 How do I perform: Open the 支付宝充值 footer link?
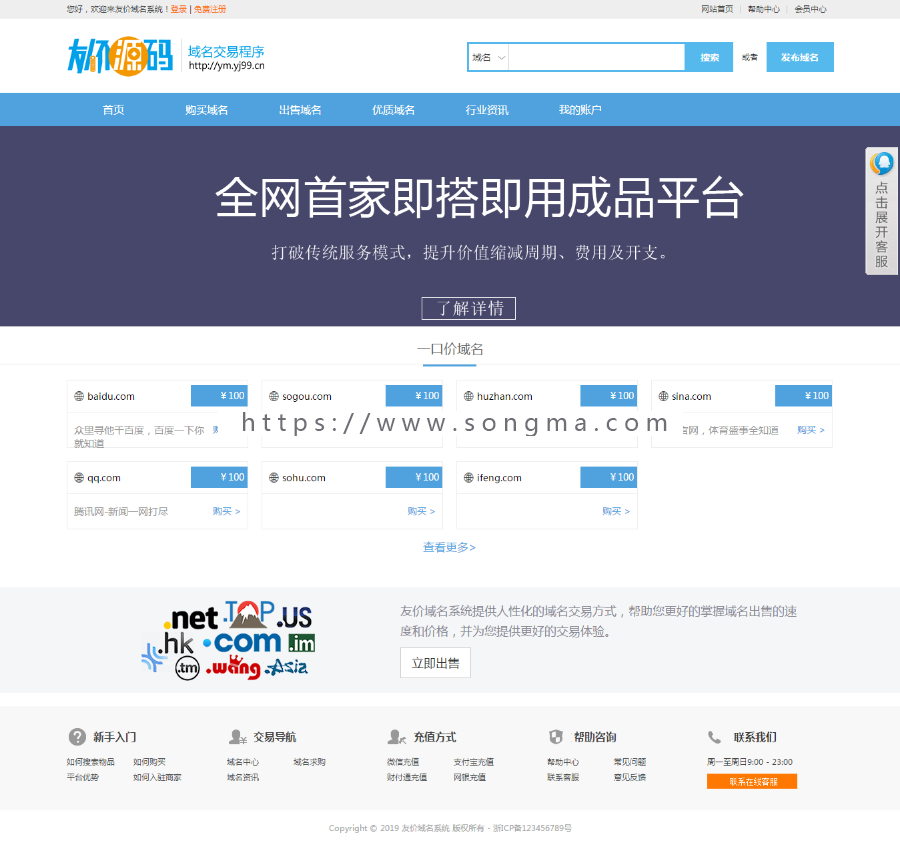click(474, 762)
